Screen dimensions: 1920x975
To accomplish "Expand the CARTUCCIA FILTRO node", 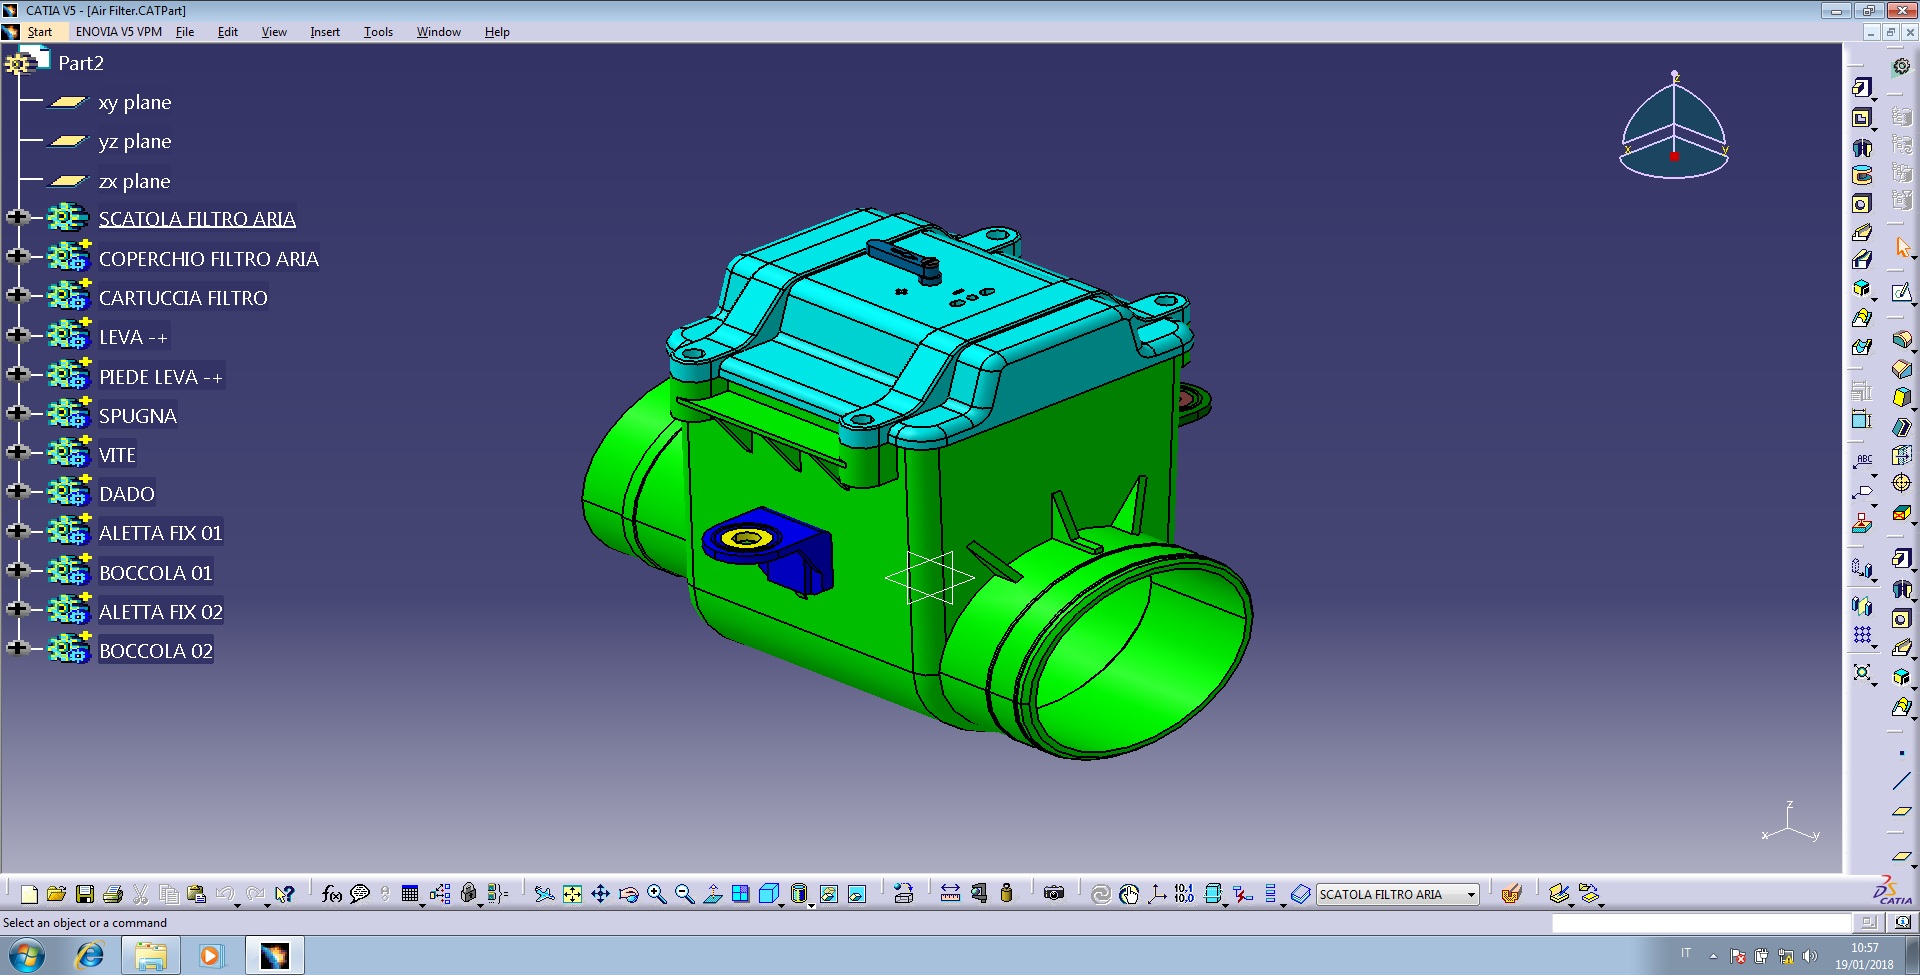I will (16, 295).
